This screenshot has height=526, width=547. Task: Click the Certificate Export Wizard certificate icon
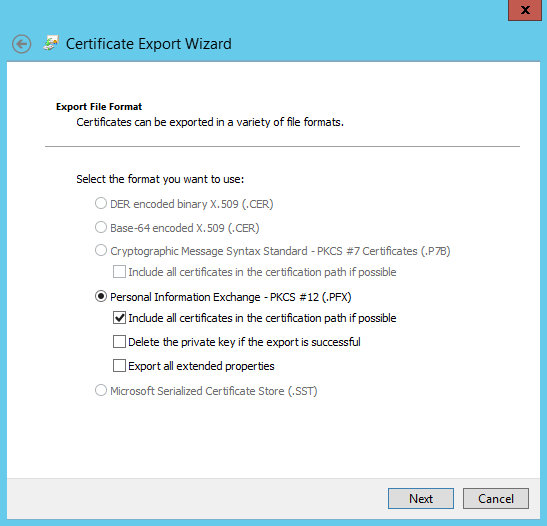tap(51, 43)
